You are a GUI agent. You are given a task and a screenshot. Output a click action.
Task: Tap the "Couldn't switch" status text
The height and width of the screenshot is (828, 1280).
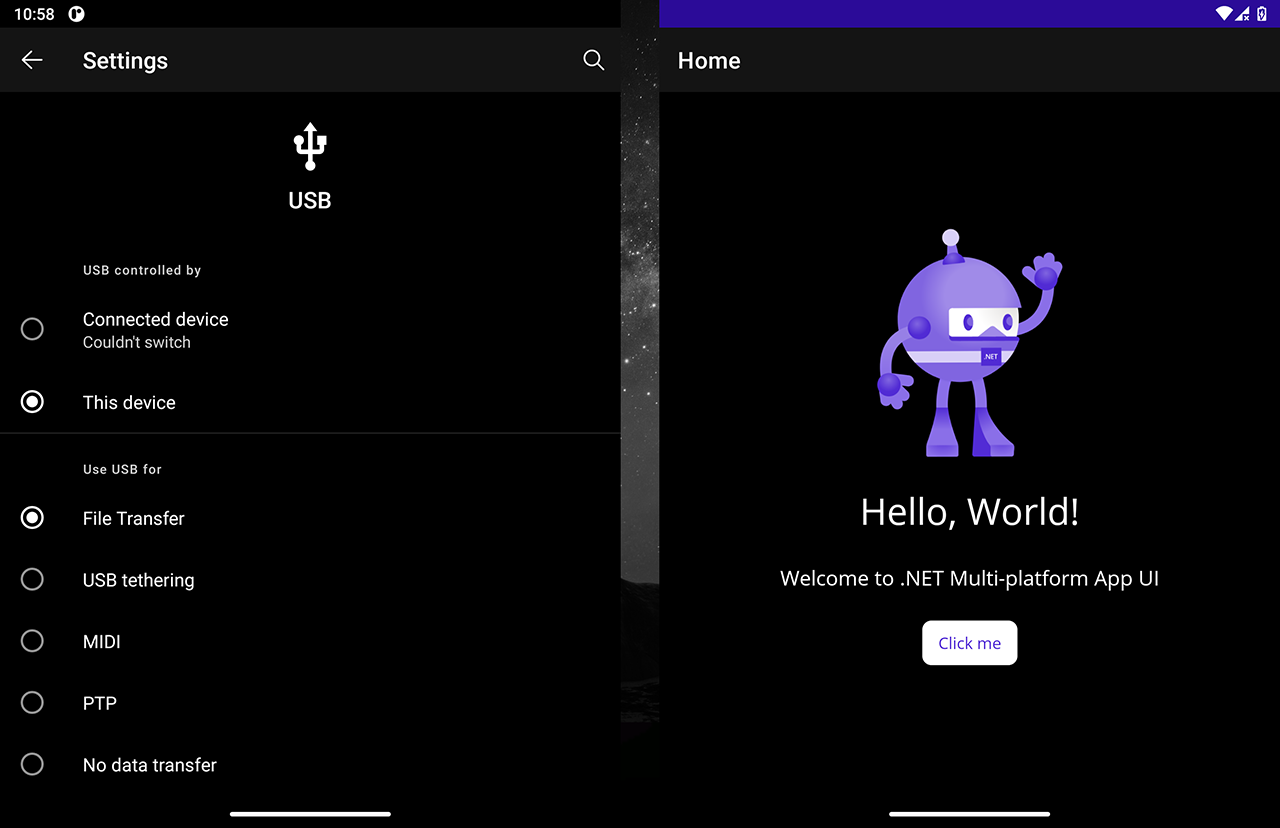pos(136,342)
